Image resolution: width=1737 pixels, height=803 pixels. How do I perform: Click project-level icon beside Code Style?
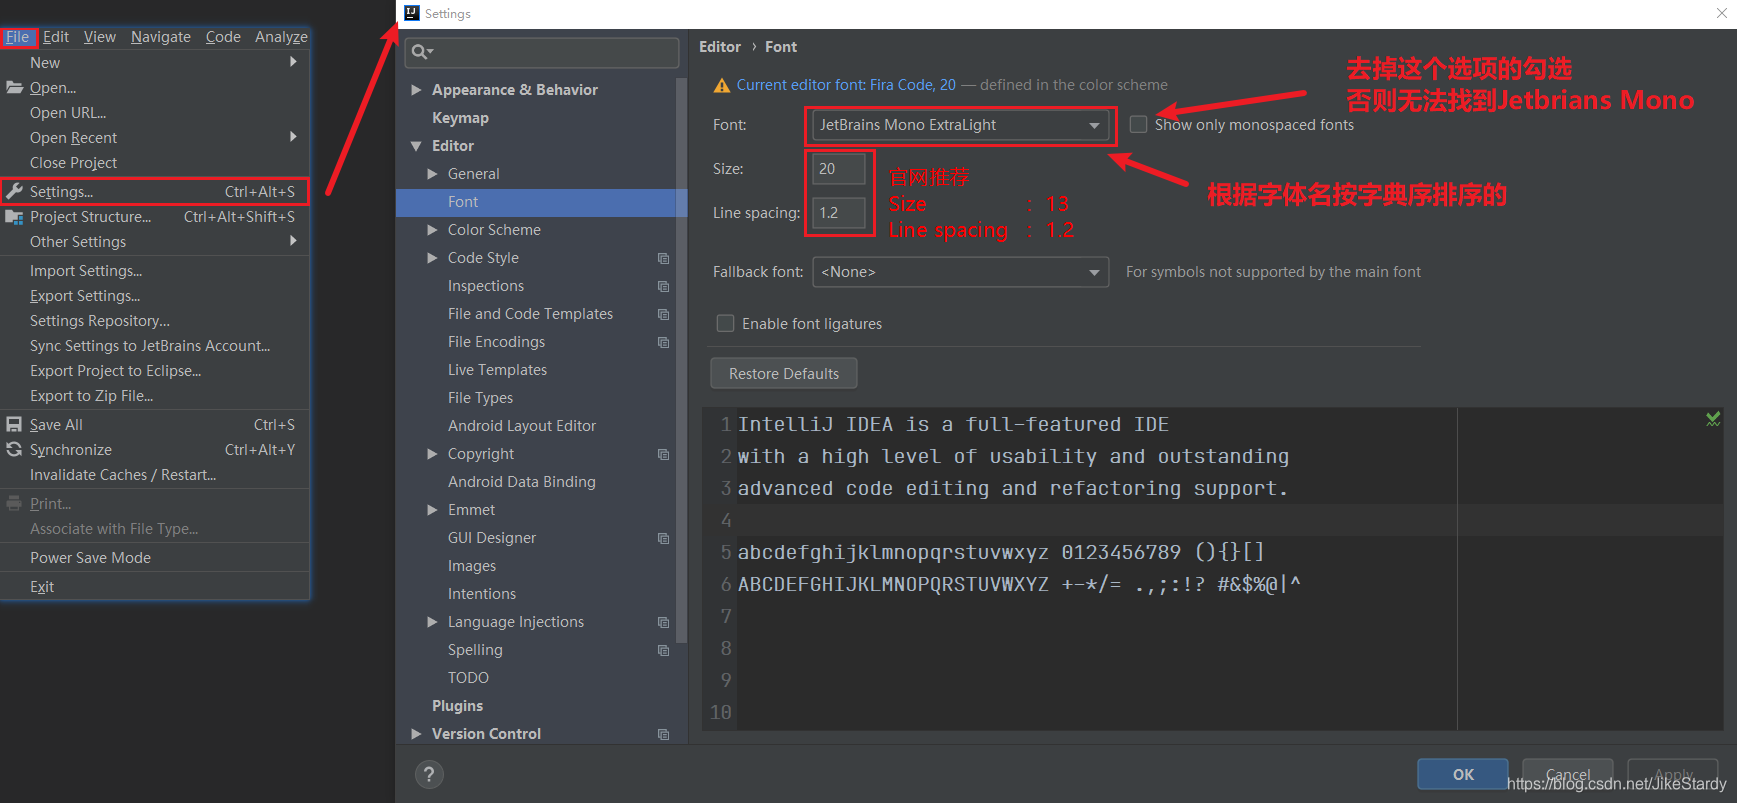tap(663, 258)
